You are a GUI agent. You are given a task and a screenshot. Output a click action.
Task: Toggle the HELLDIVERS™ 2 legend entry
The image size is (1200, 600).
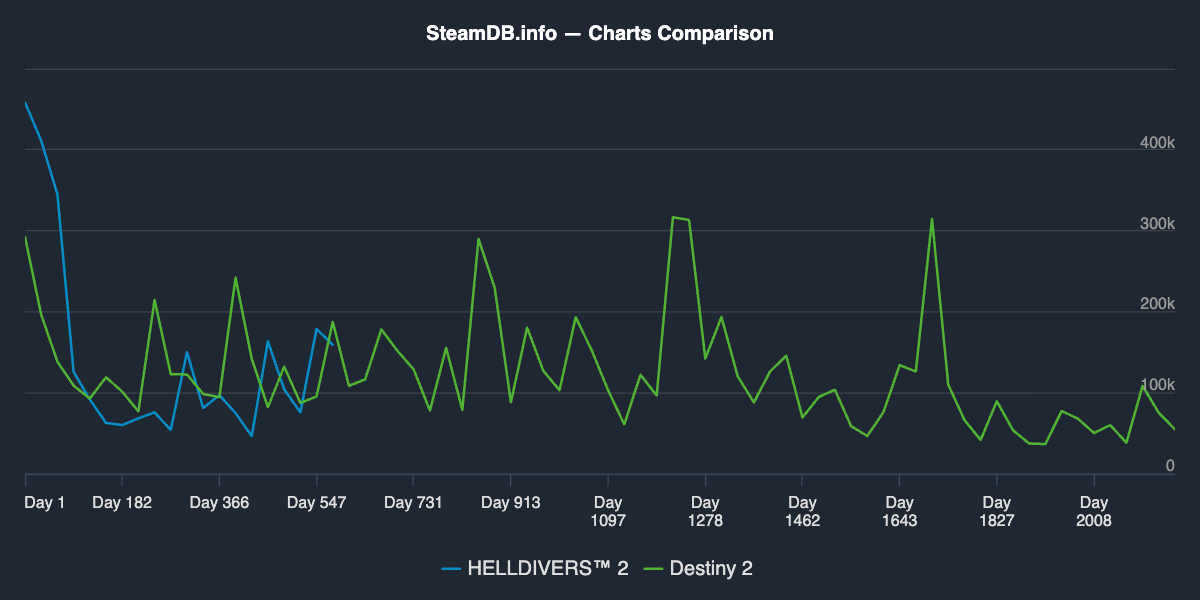[535, 569]
